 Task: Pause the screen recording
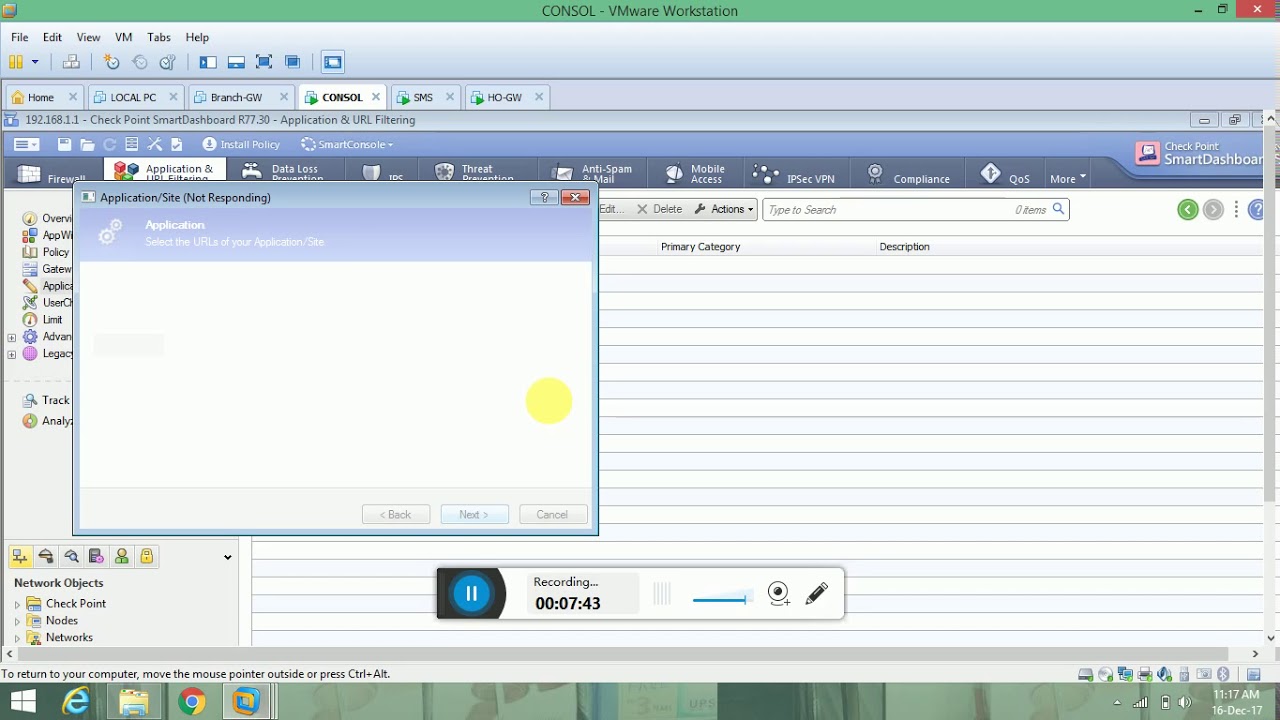click(471, 593)
